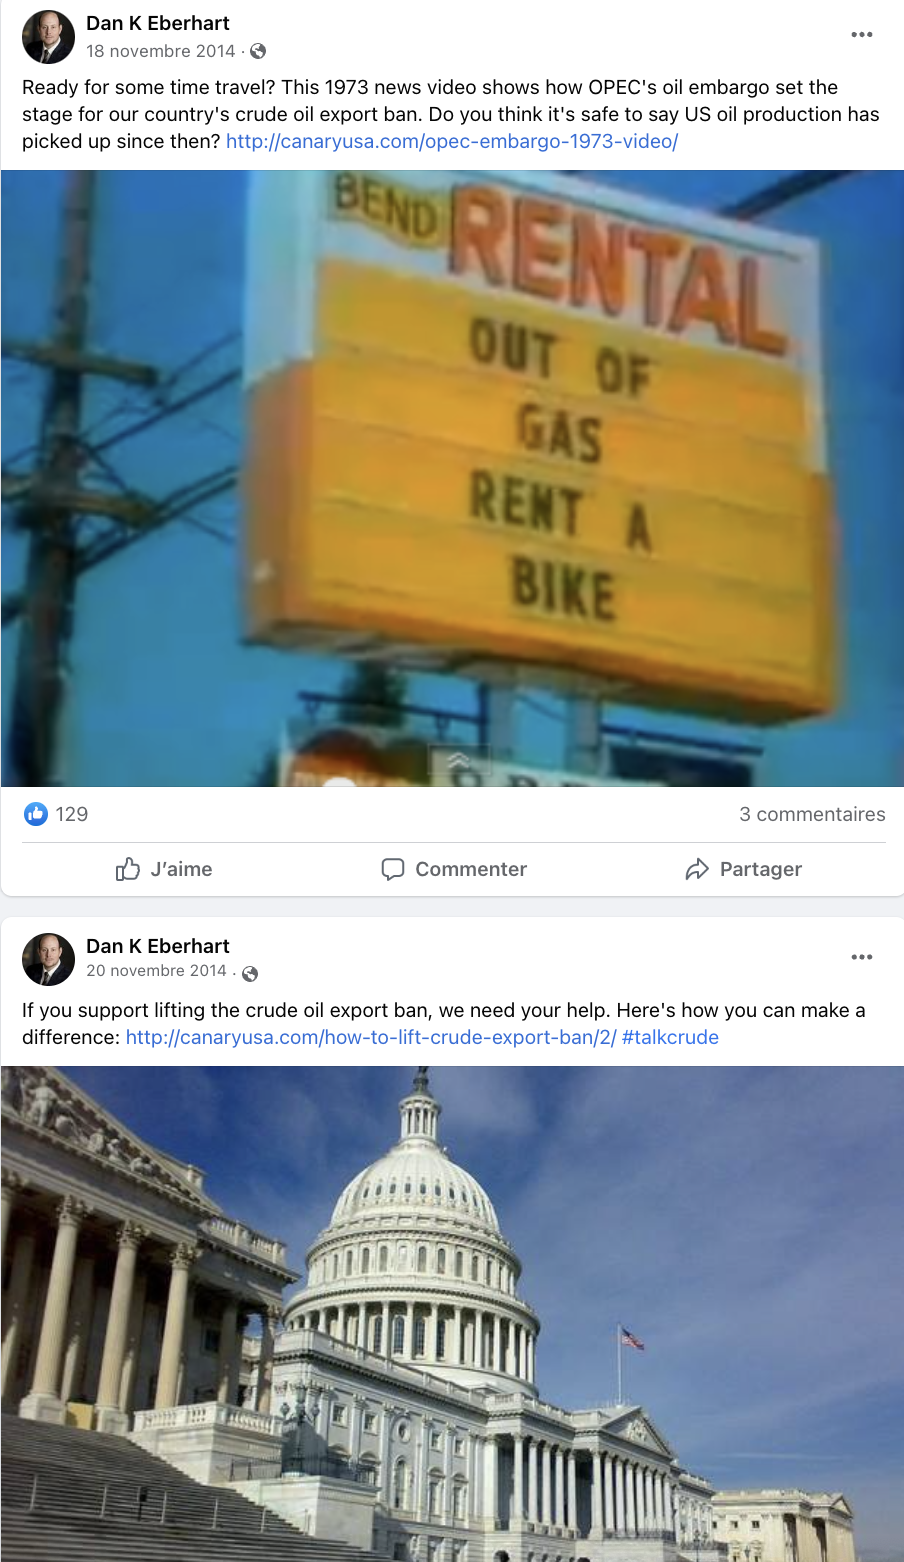Screen dimensions: 904x1562
Task: Open options menu on the 20 novembre post
Action: tap(861, 958)
